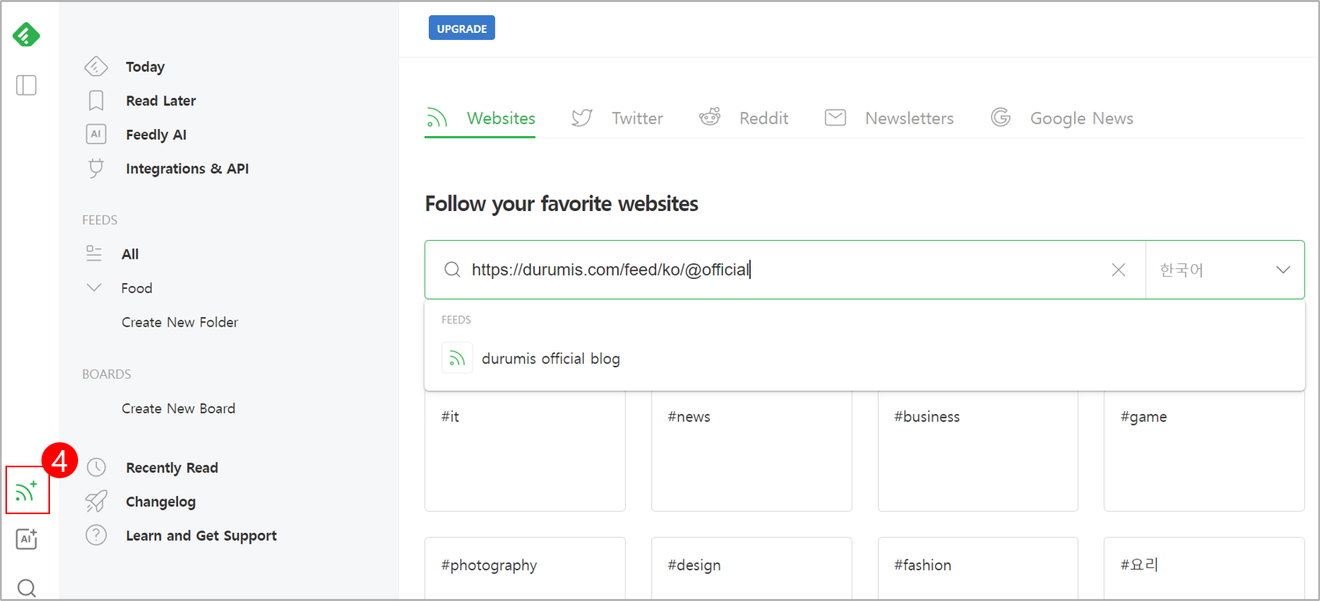Open the #it topic card

click(525, 450)
